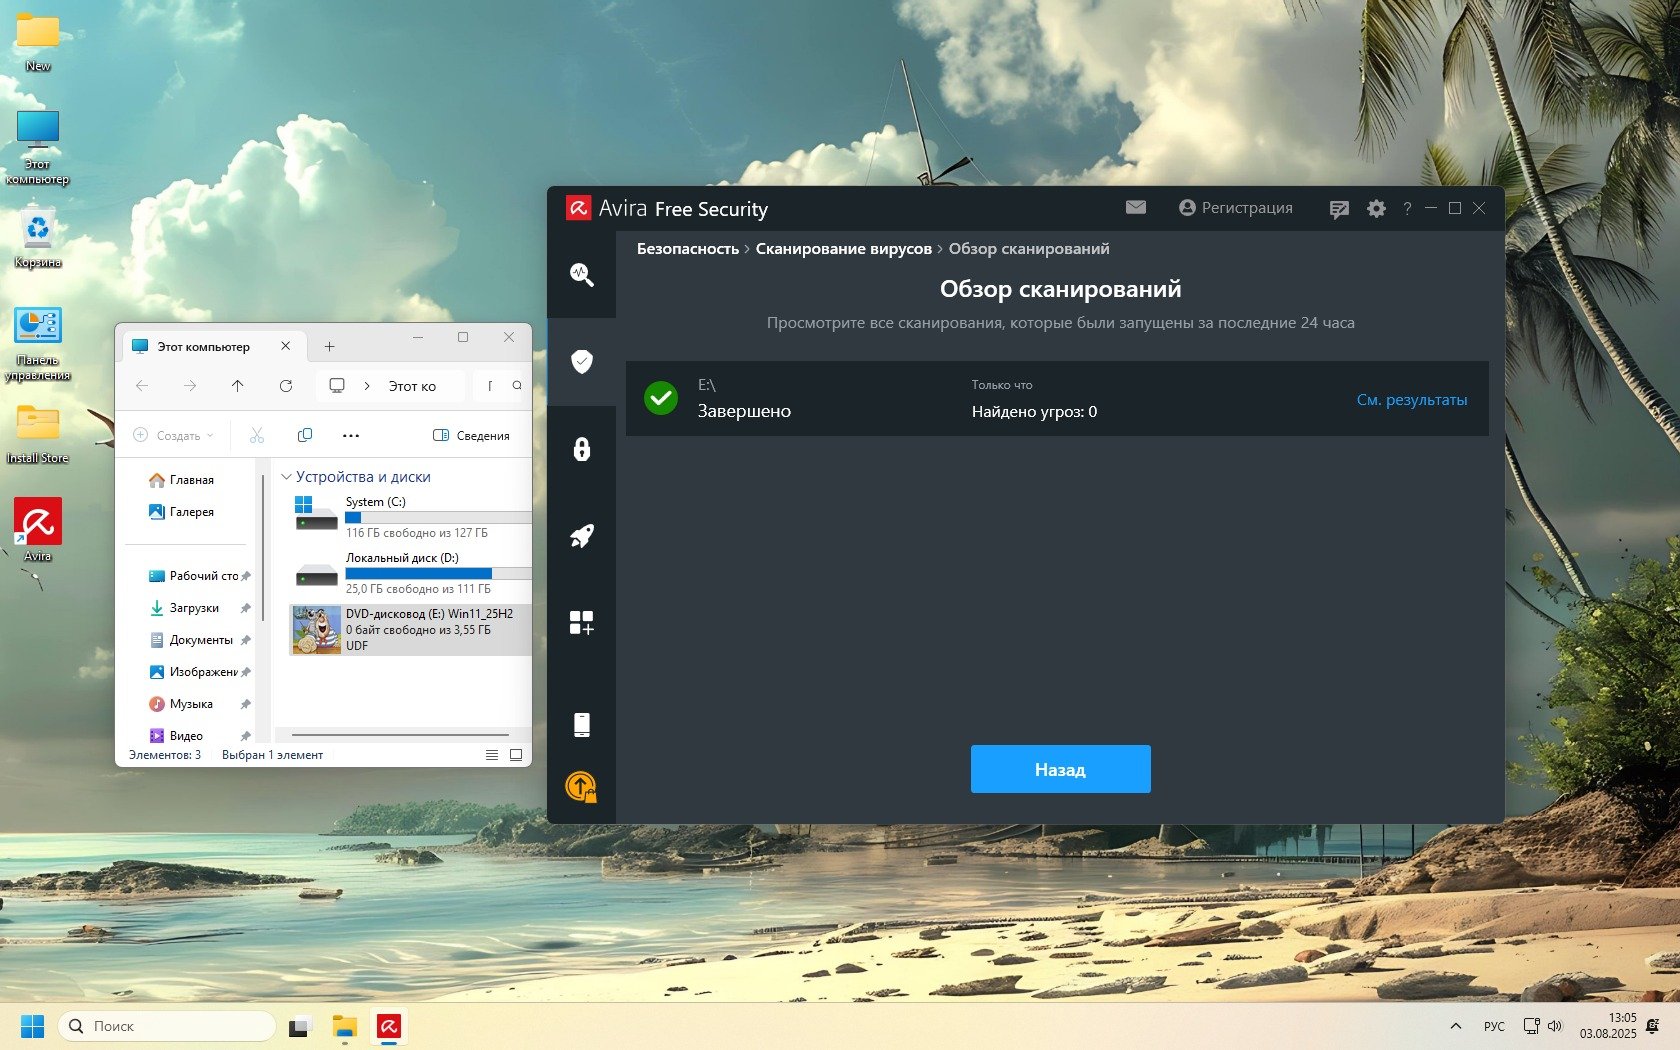1680x1050 pixels.
Task: Click the upgrade arrow icon in Avira sidebar
Action: pos(581,787)
